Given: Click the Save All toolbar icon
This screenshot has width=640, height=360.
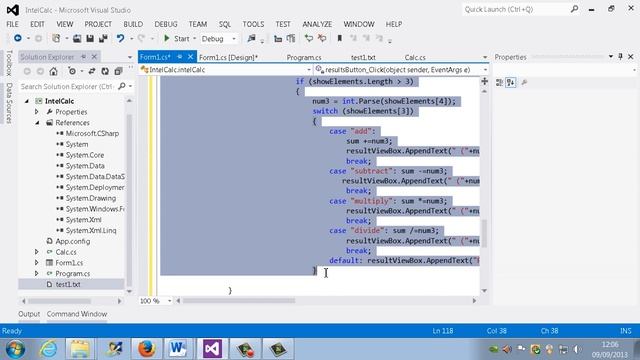Looking at the screenshot, I should 103,38.
